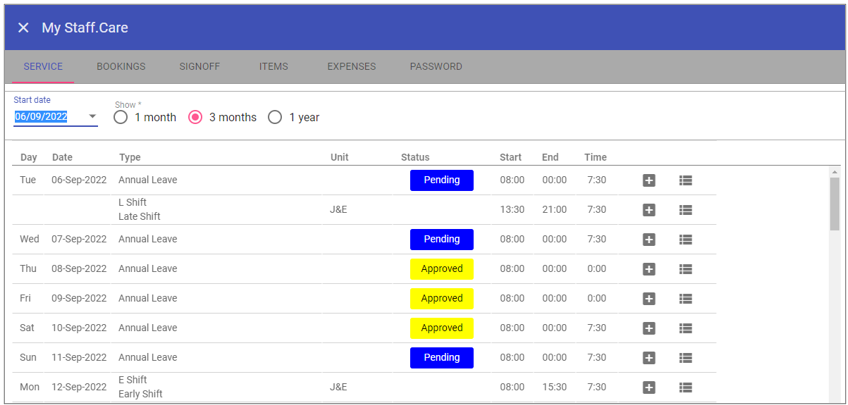Open list icon for Late Shift row

pos(686,210)
